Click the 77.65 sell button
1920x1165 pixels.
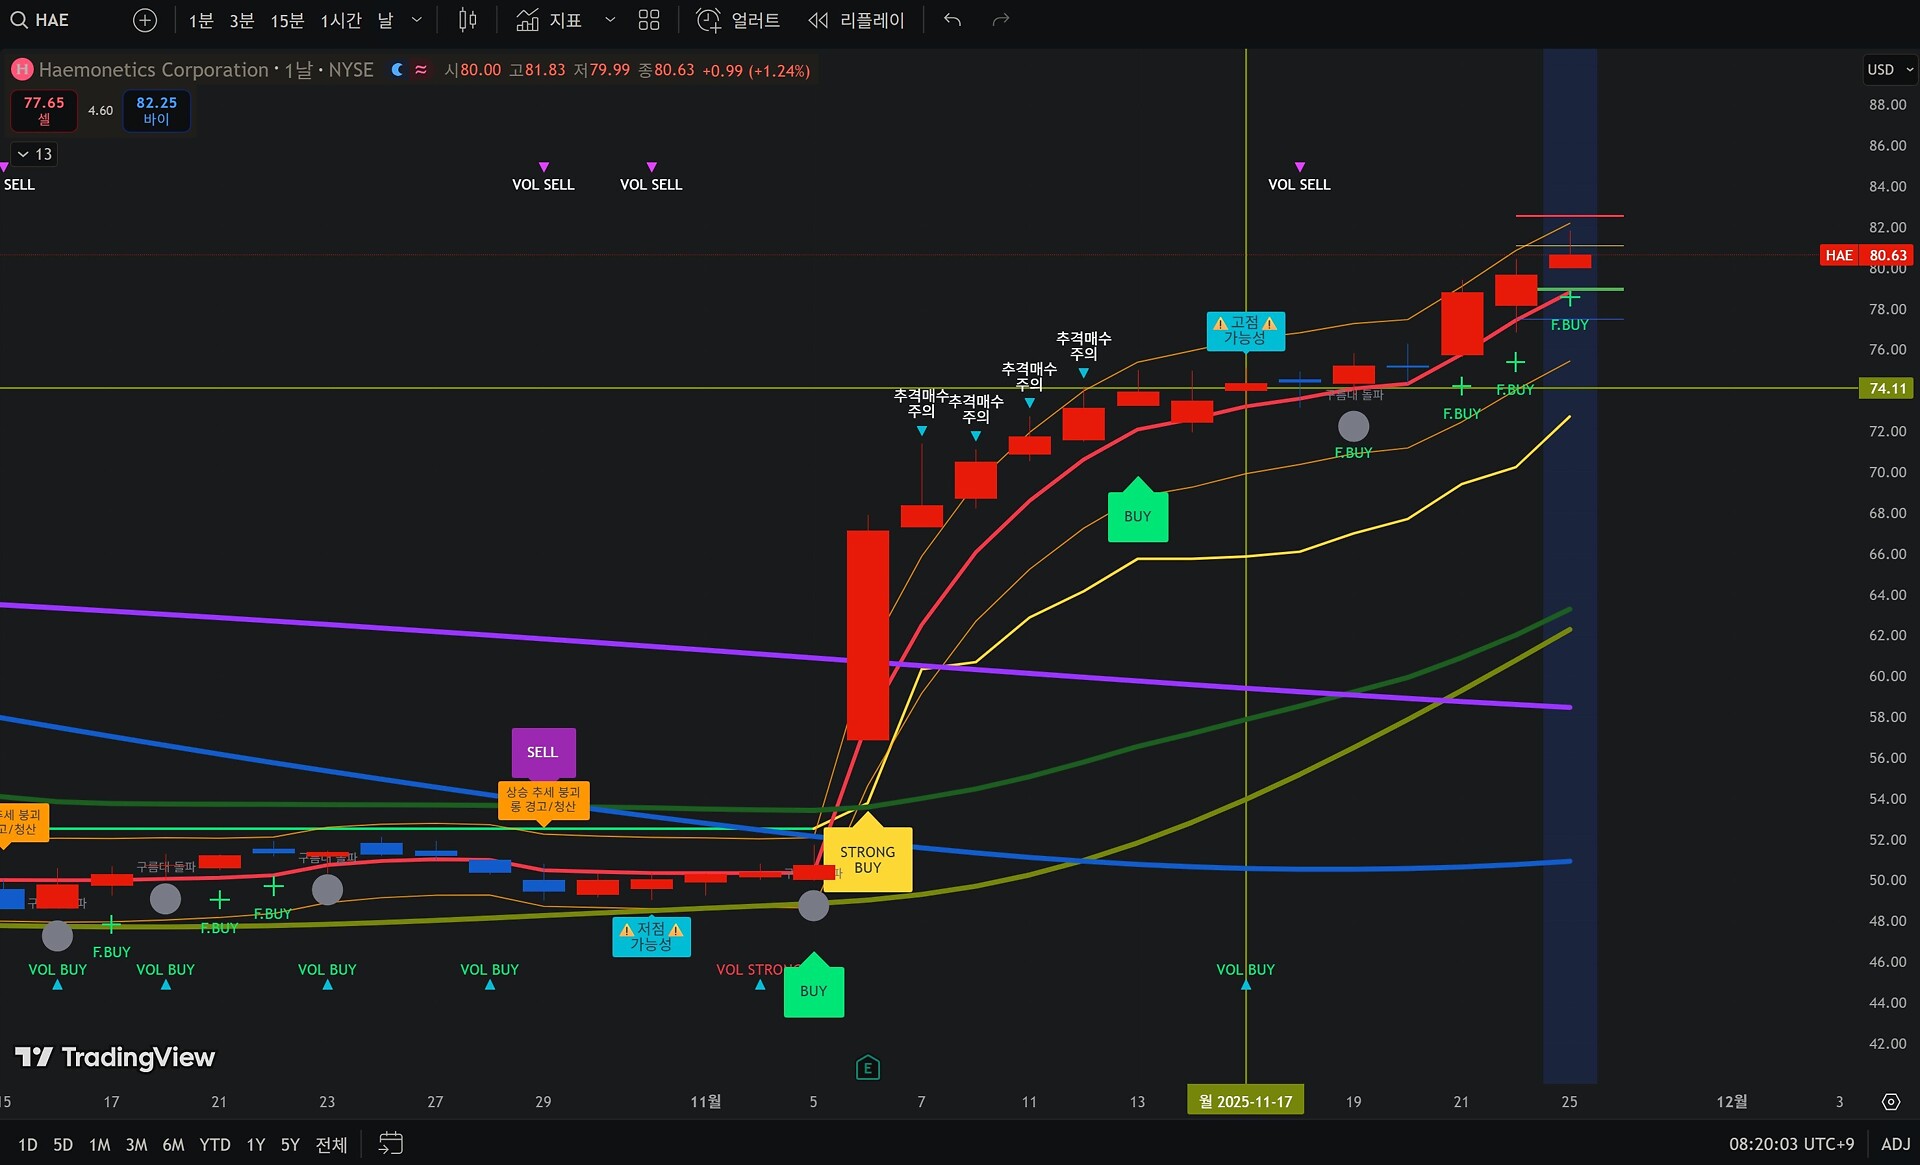tap(43, 110)
